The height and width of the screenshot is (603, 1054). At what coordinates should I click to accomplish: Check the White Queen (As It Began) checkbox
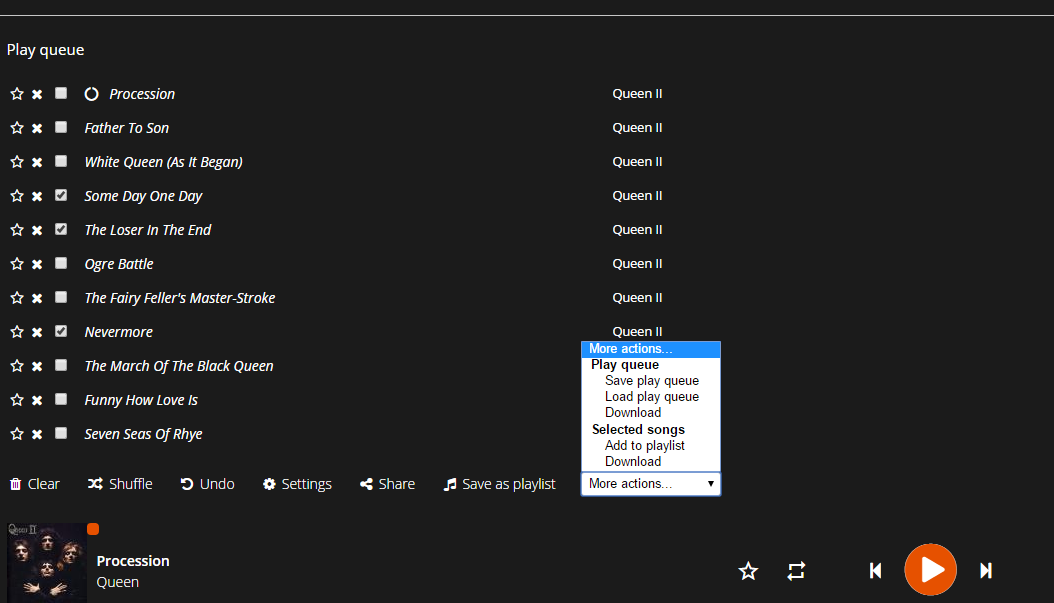[x=61, y=161]
